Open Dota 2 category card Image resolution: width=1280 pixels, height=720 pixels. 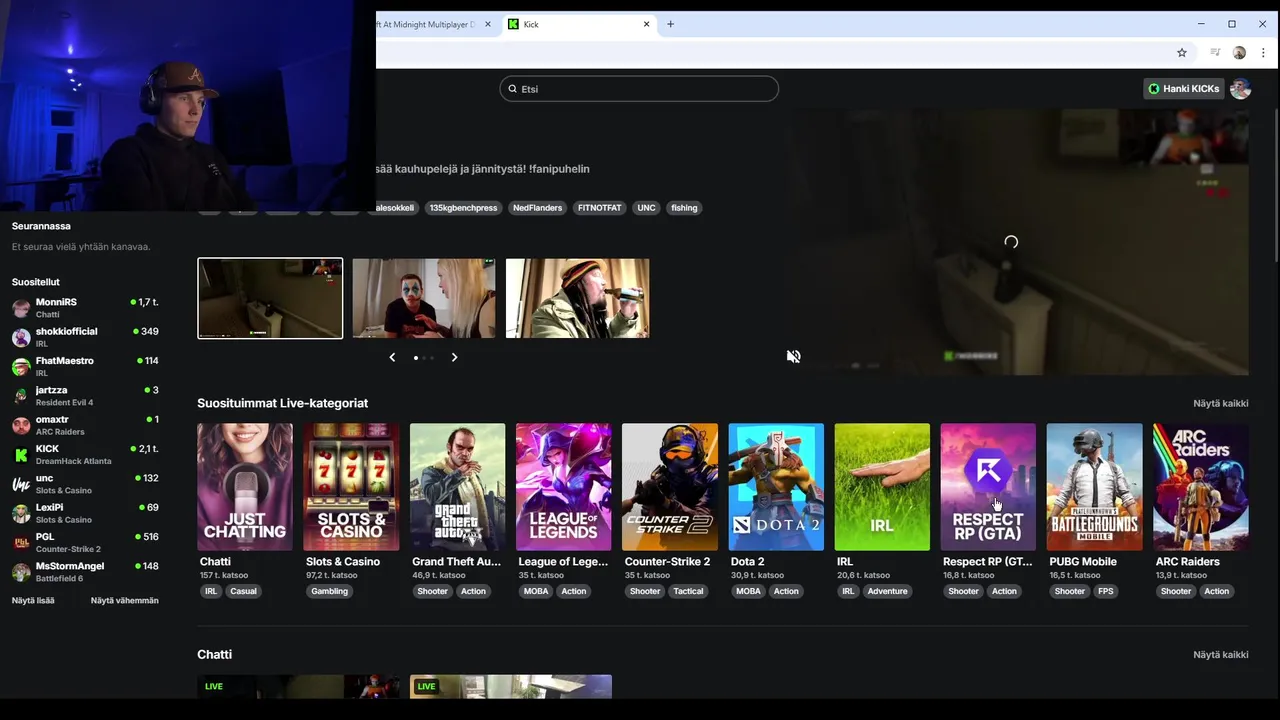[x=776, y=487]
